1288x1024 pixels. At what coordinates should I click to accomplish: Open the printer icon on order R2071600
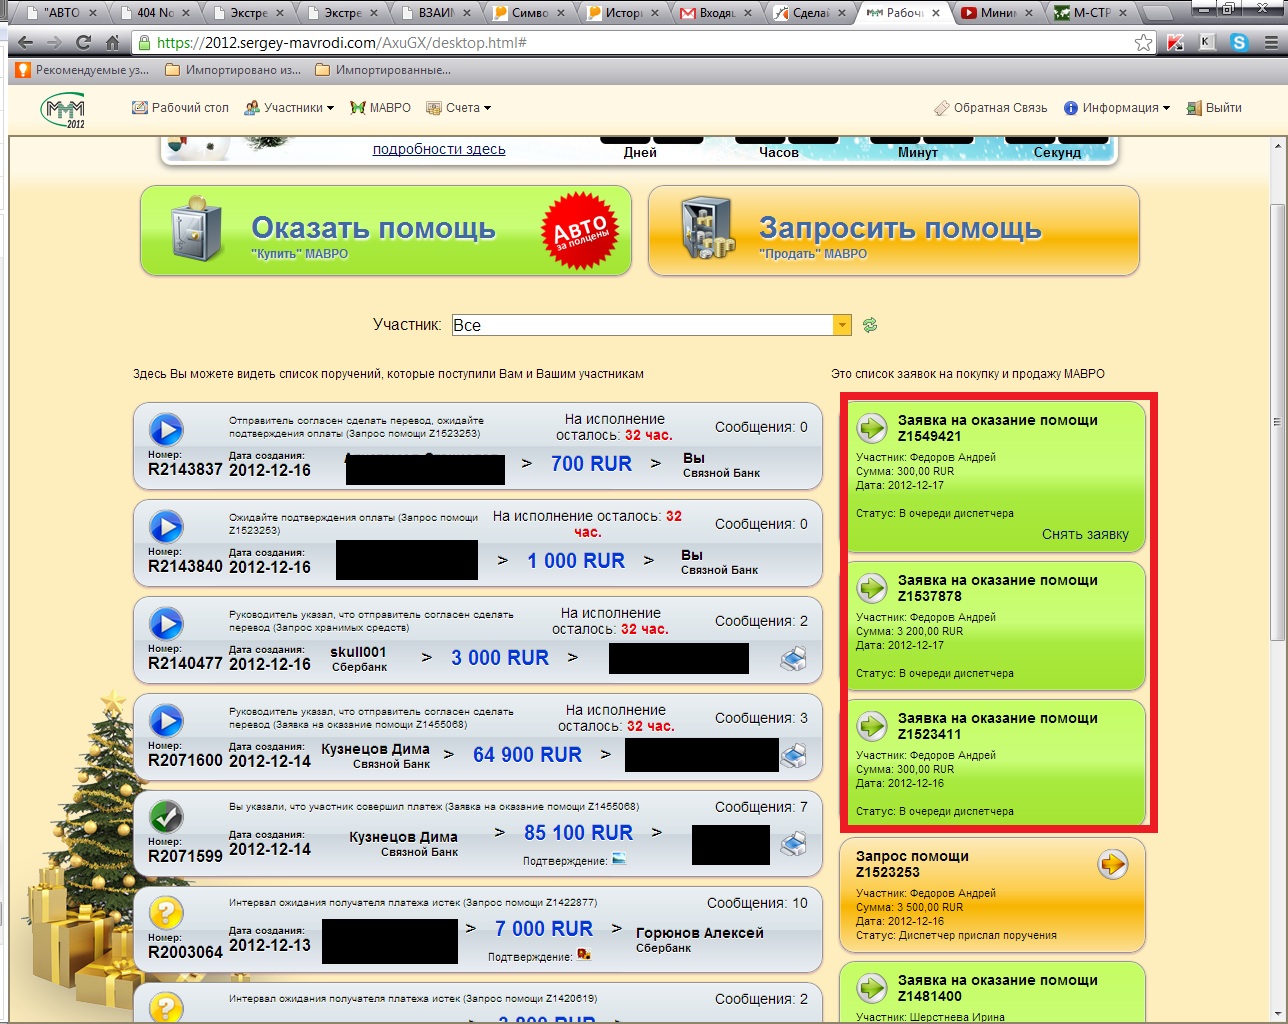(793, 755)
